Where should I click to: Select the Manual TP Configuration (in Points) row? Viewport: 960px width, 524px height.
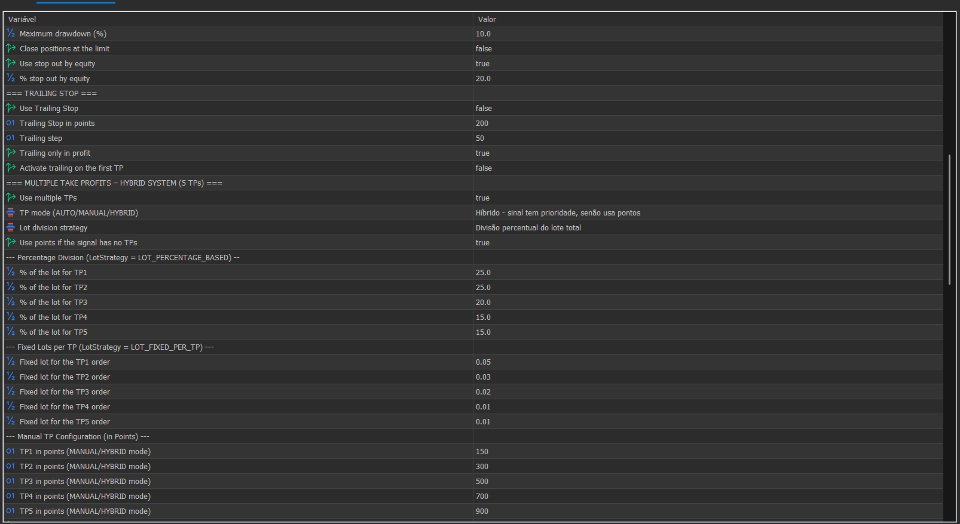click(x=473, y=436)
